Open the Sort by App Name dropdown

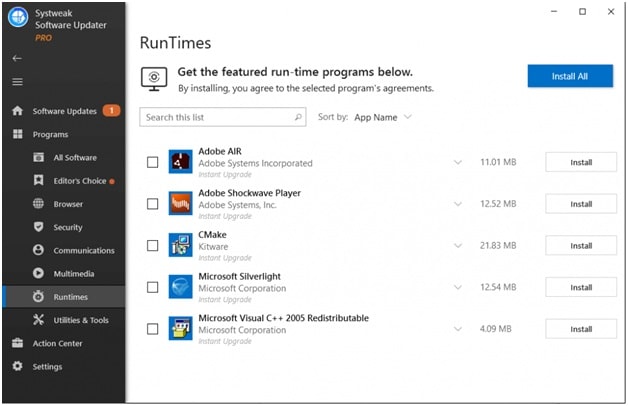pyautogui.click(x=383, y=117)
